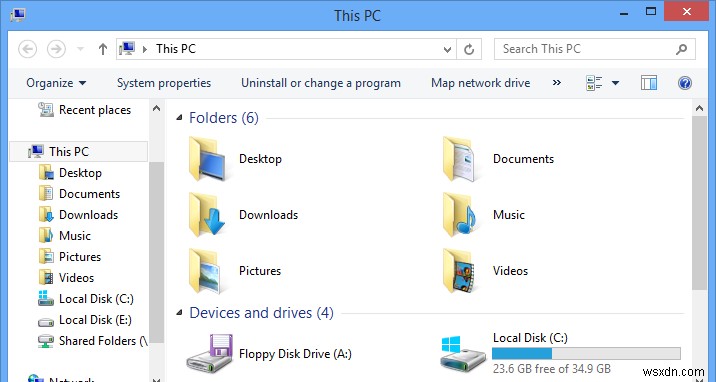This screenshot has height=382, width=716.
Task: Show more toolbar commands via chevron
Action: [557, 83]
